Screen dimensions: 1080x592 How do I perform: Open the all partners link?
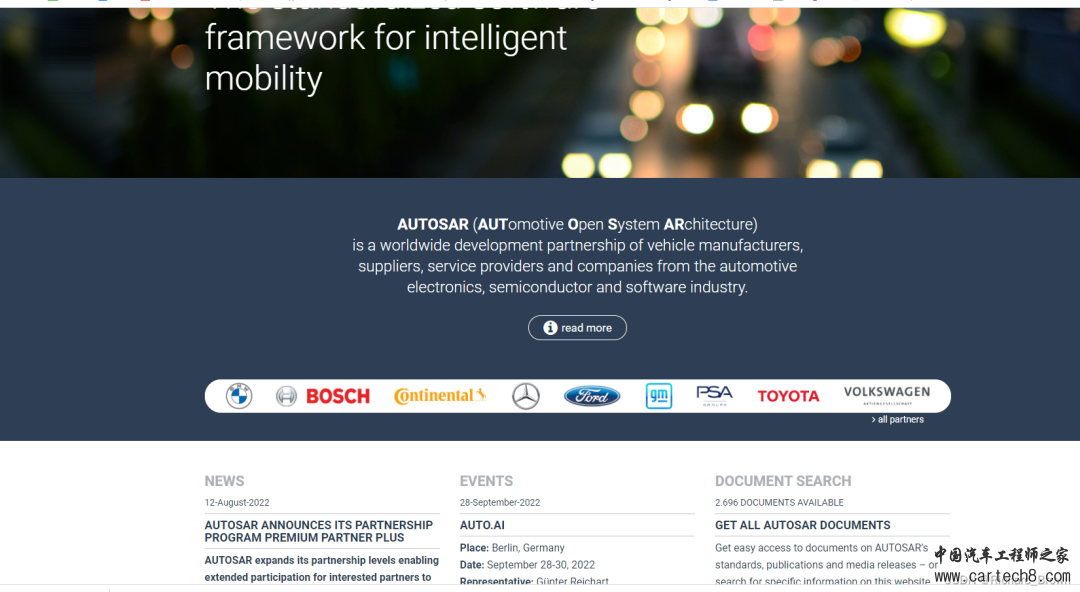(897, 419)
